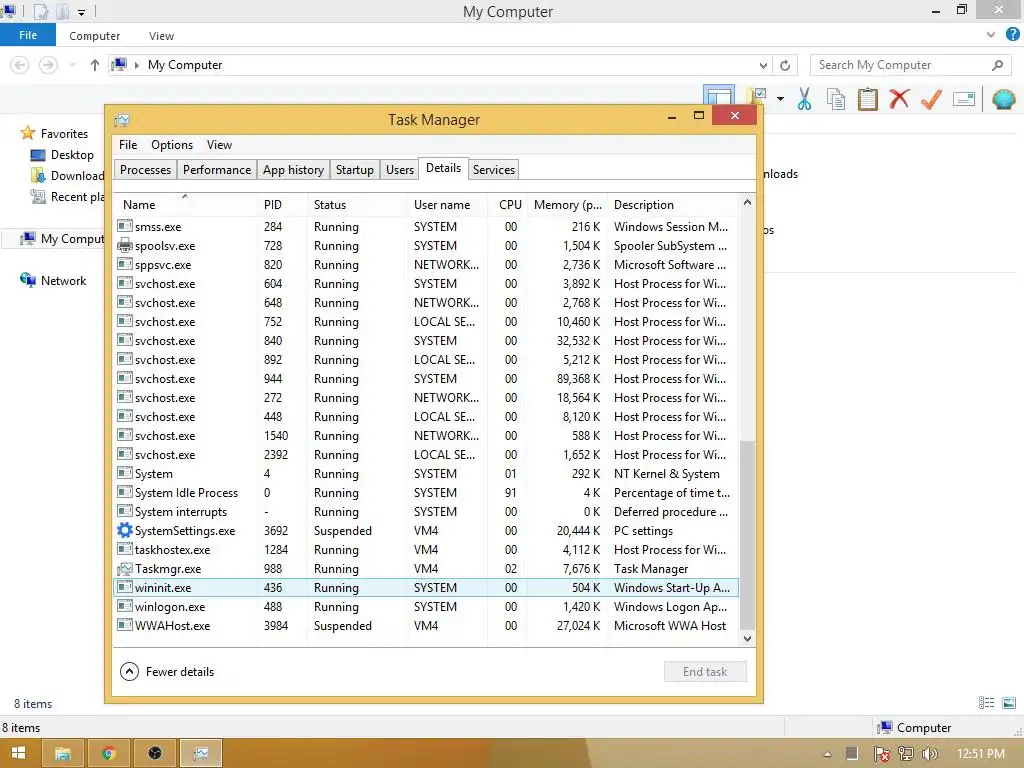The height and width of the screenshot is (768, 1024).
Task: Open the Windows Start button on taskbar
Action: pos(18,753)
